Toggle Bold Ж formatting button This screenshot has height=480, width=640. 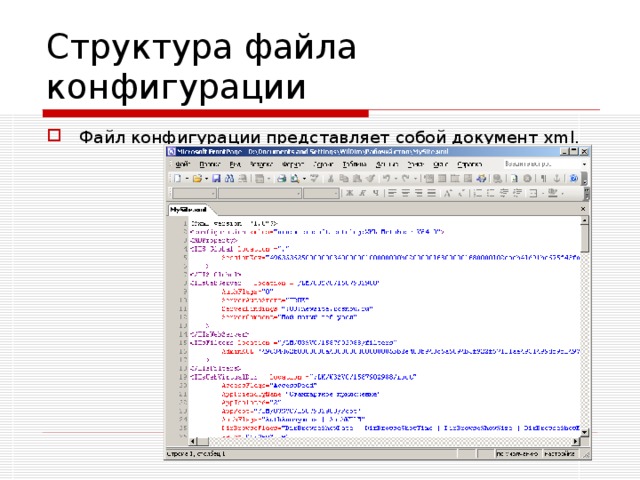[349, 193]
